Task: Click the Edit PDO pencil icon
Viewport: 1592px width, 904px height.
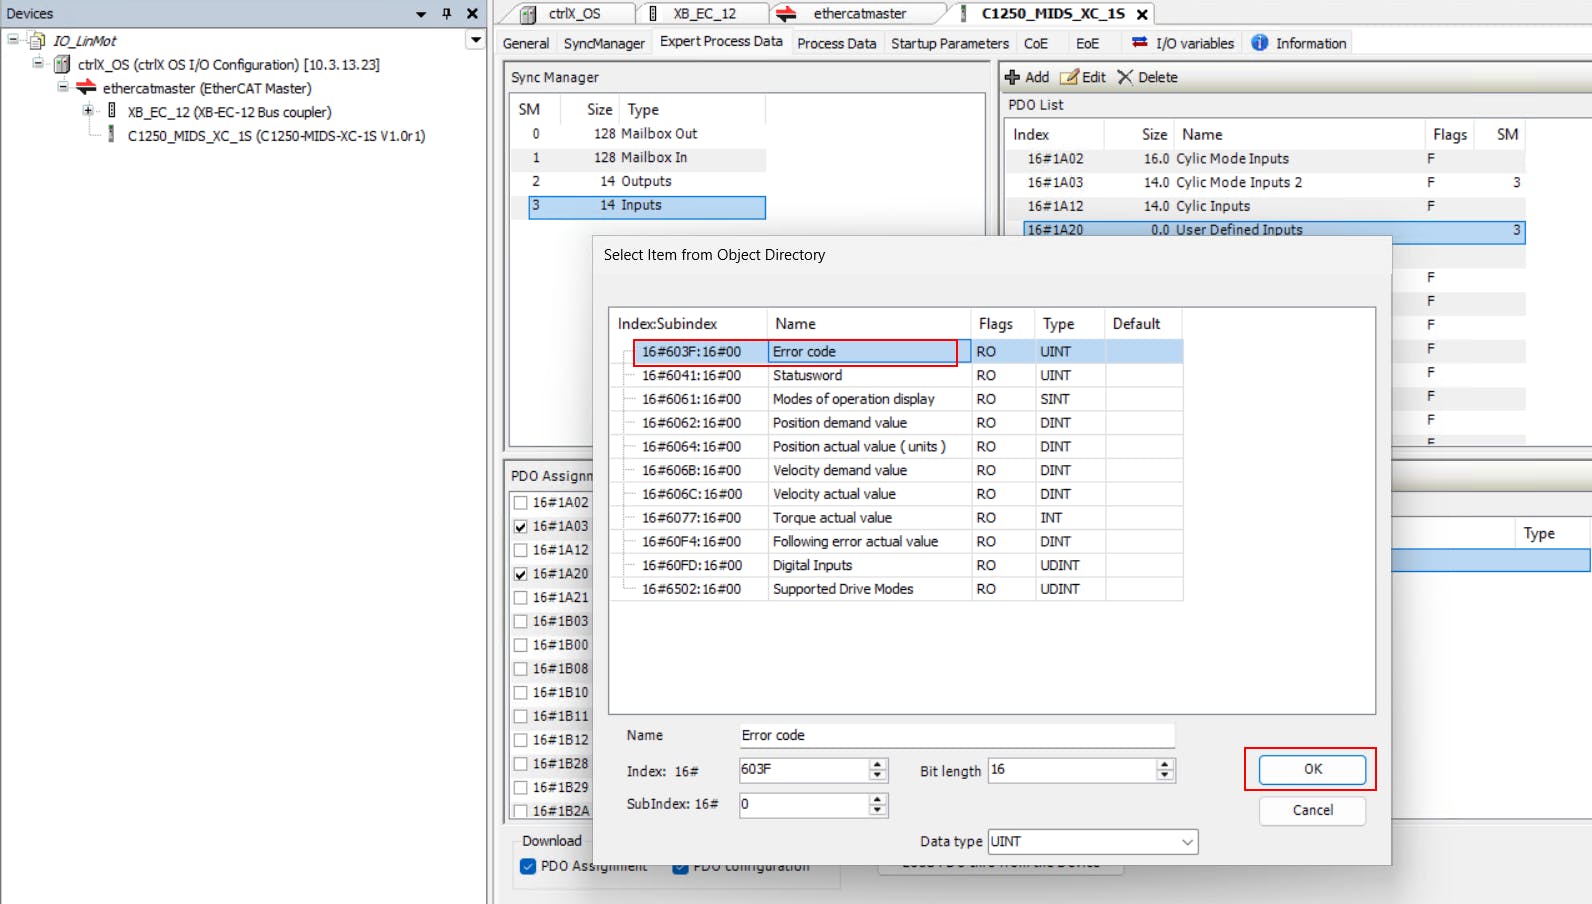Action: [1069, 77]
